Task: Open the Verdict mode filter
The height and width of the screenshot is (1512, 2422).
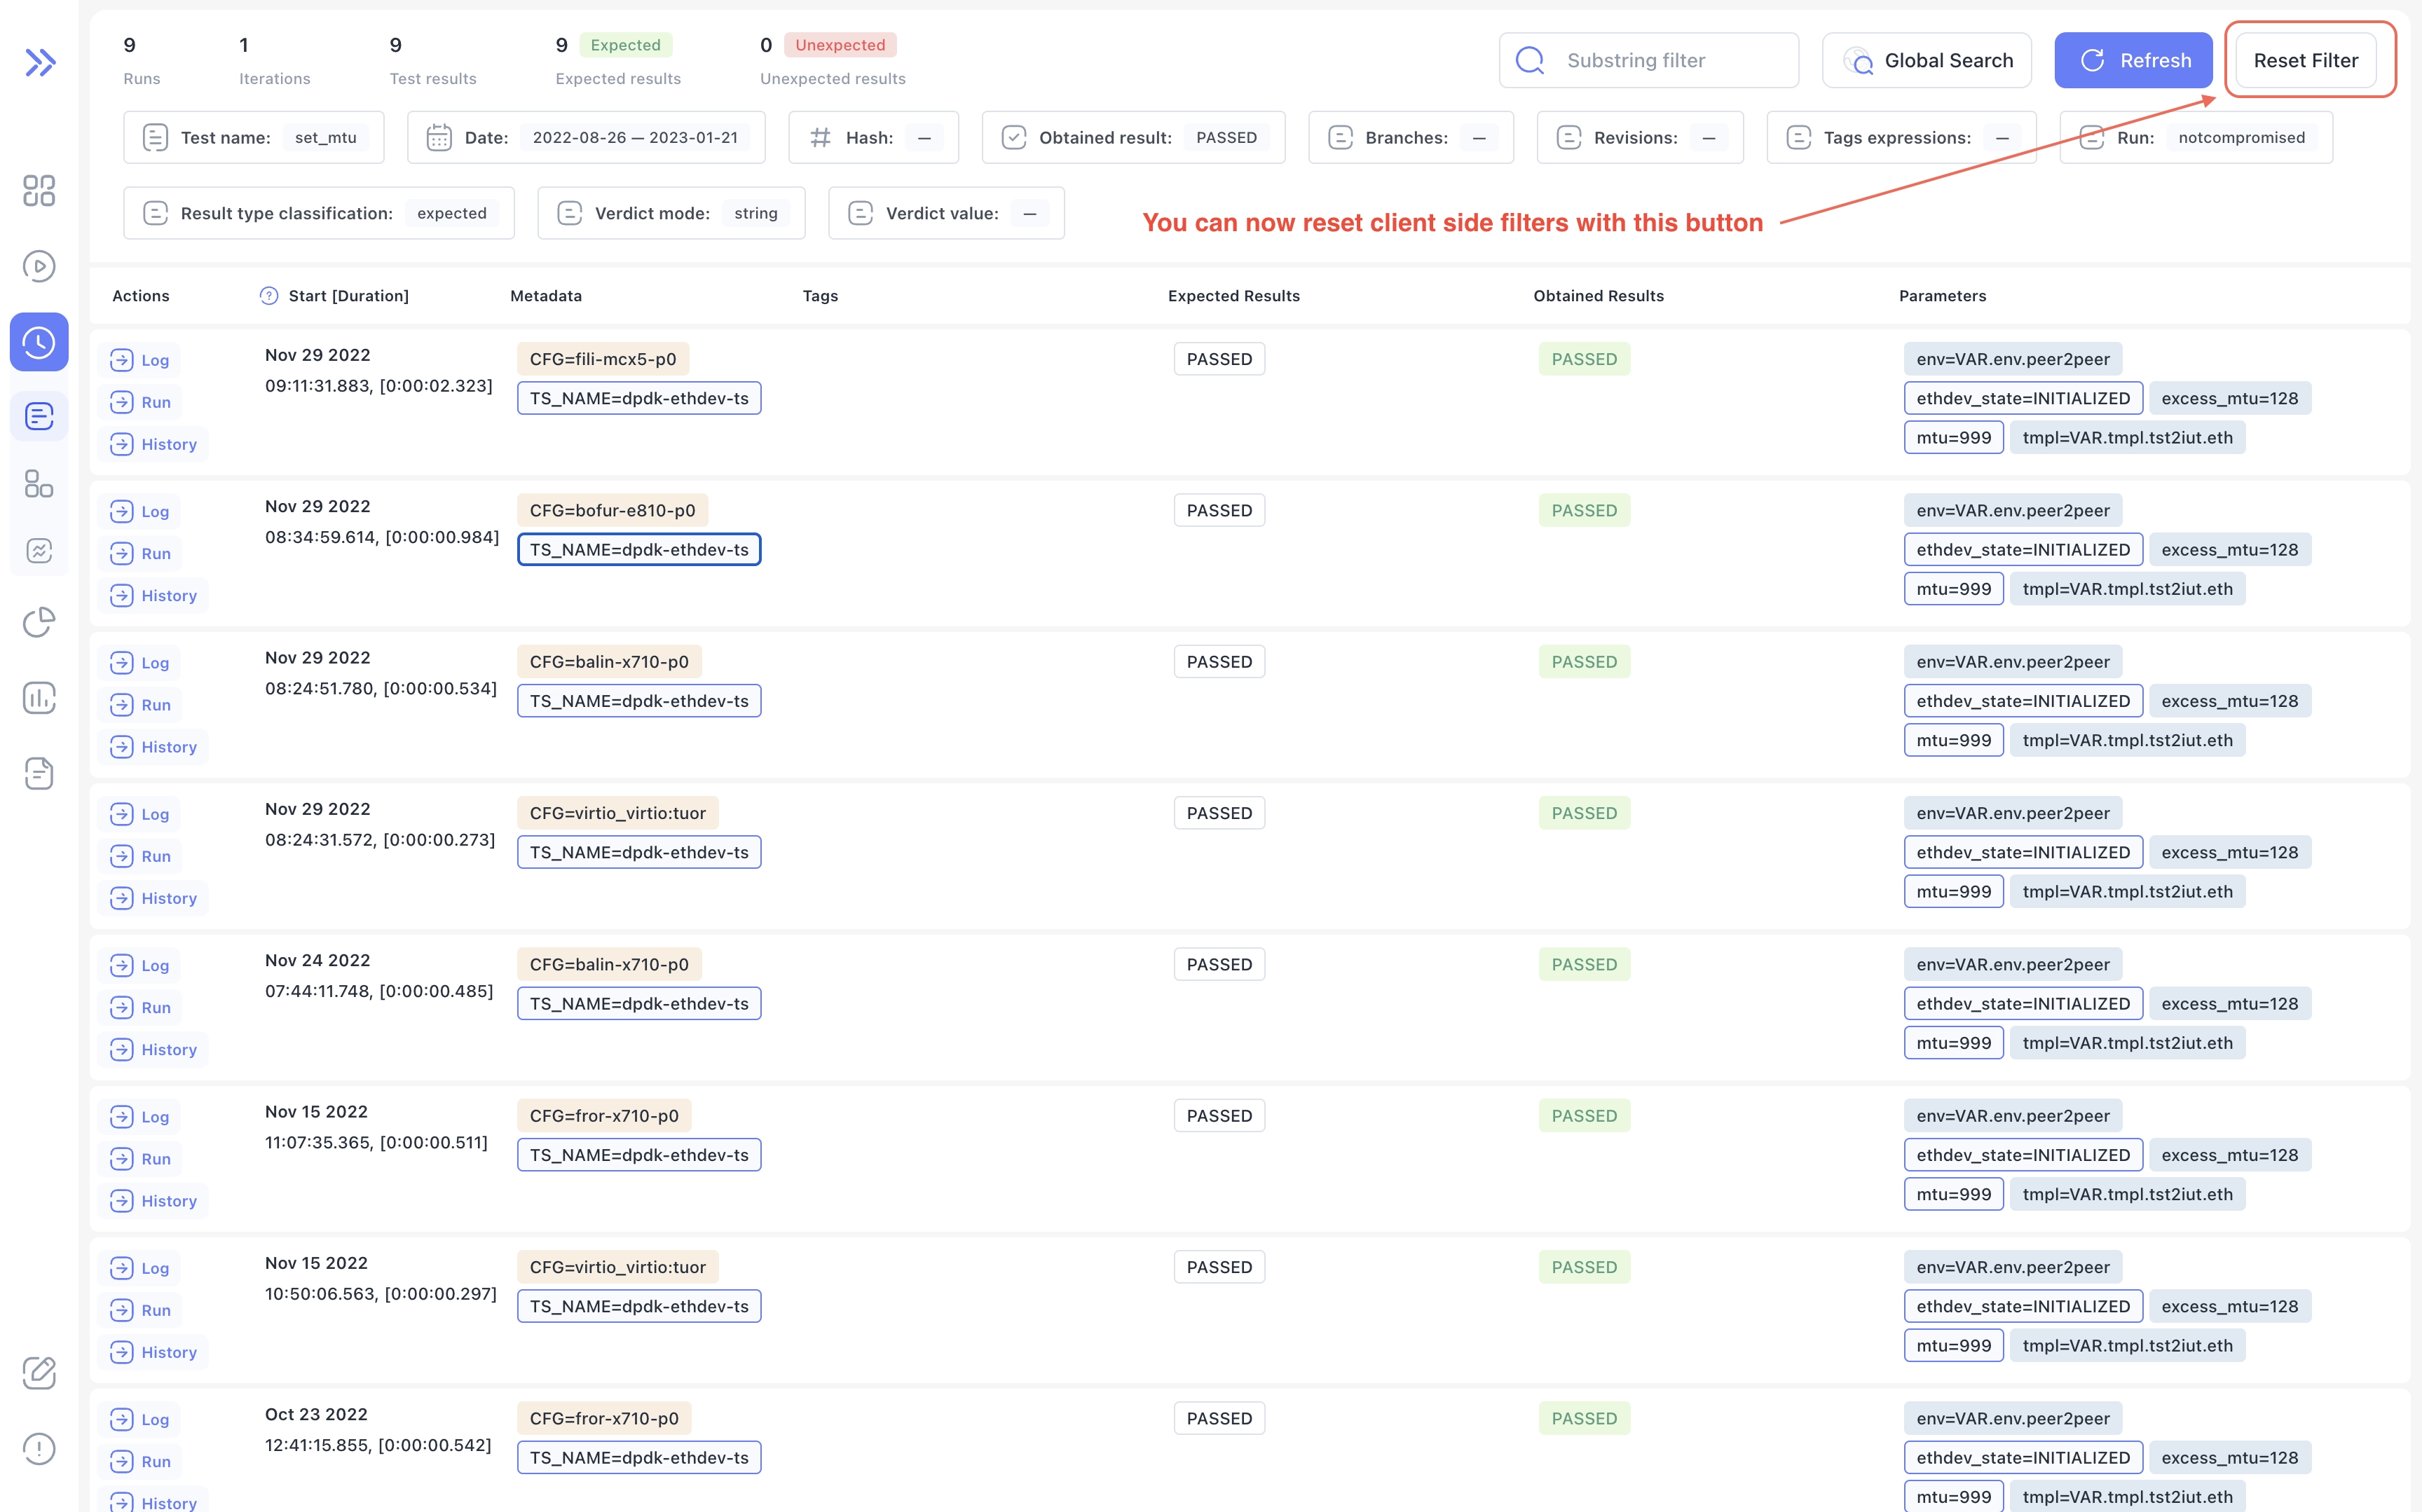Action: point(671,213)
